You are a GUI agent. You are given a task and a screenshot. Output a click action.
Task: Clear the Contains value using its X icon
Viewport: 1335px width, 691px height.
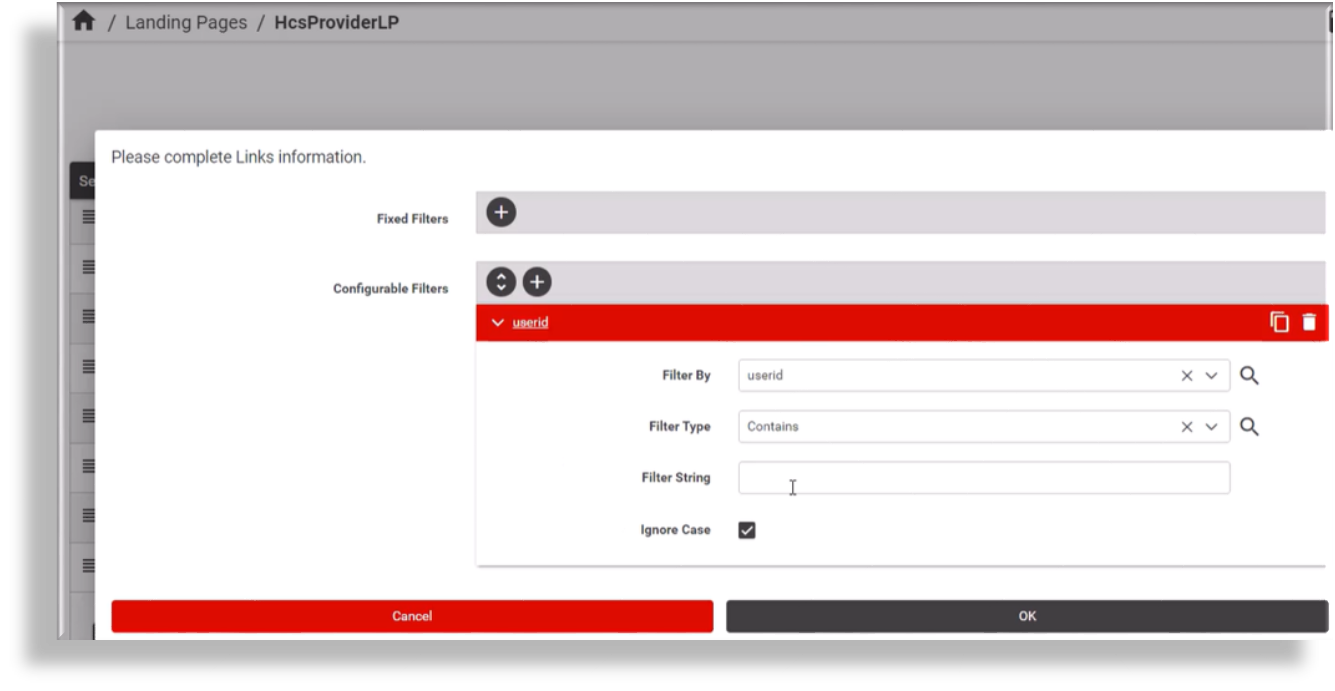[x=1189, y=426]
